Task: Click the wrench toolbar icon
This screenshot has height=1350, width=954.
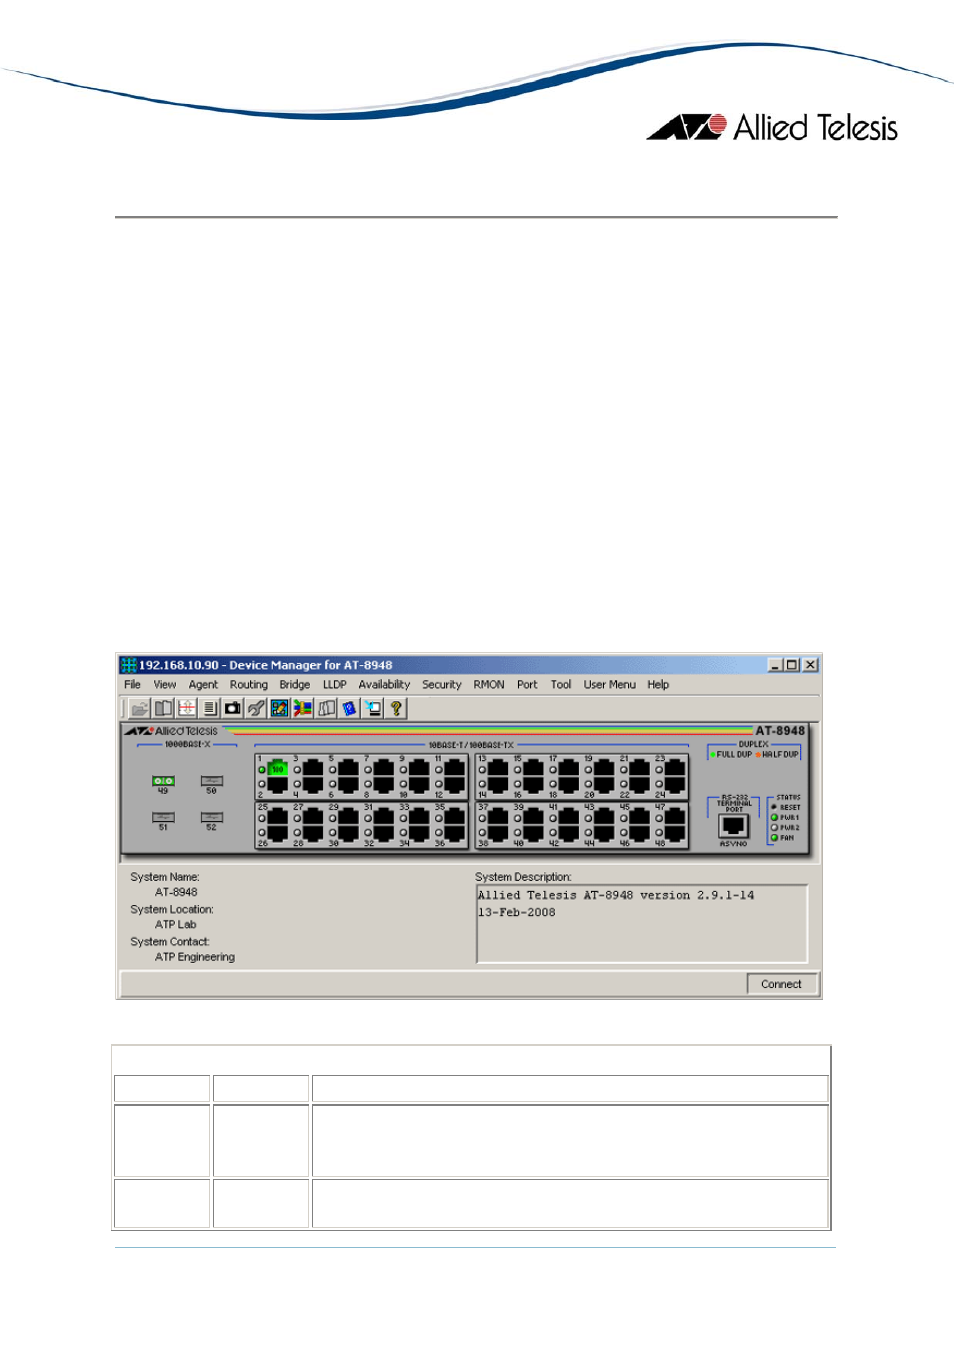Action: point(256,708)
